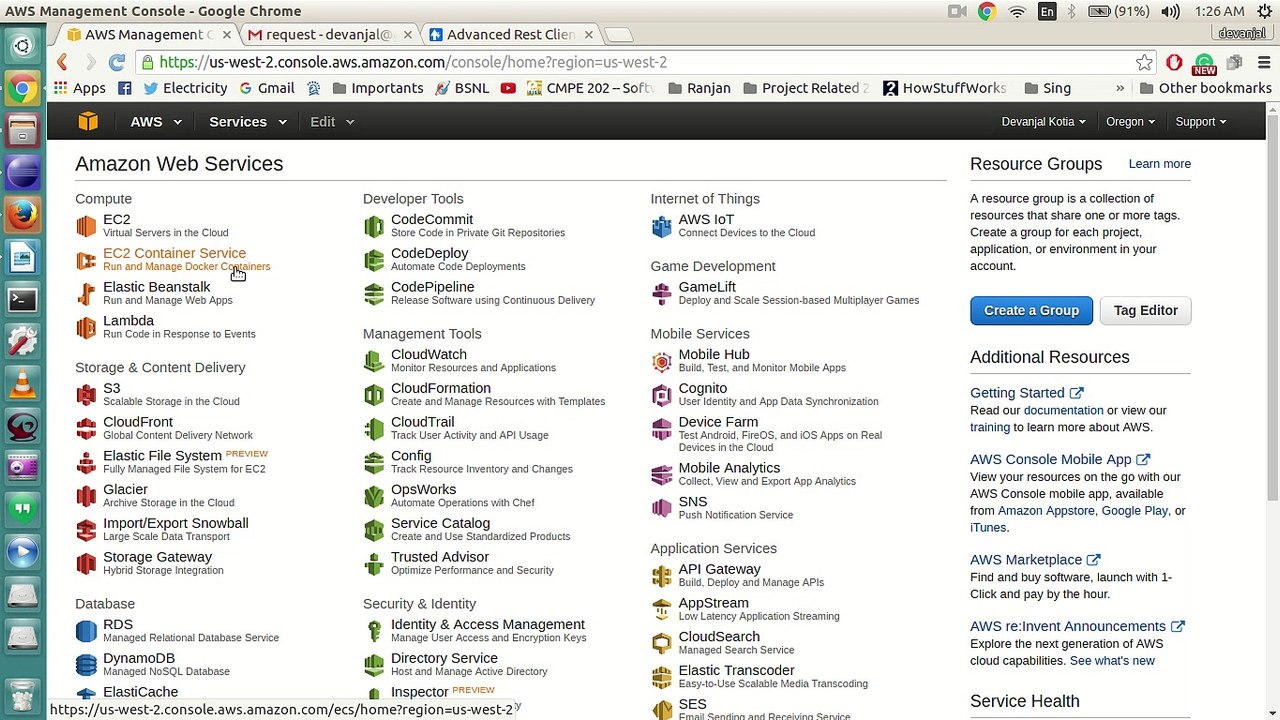The height and width of the screenshot is (720, 1280).
Task: Expand the Oregon region selector
Action: (x=1130, y=122)
